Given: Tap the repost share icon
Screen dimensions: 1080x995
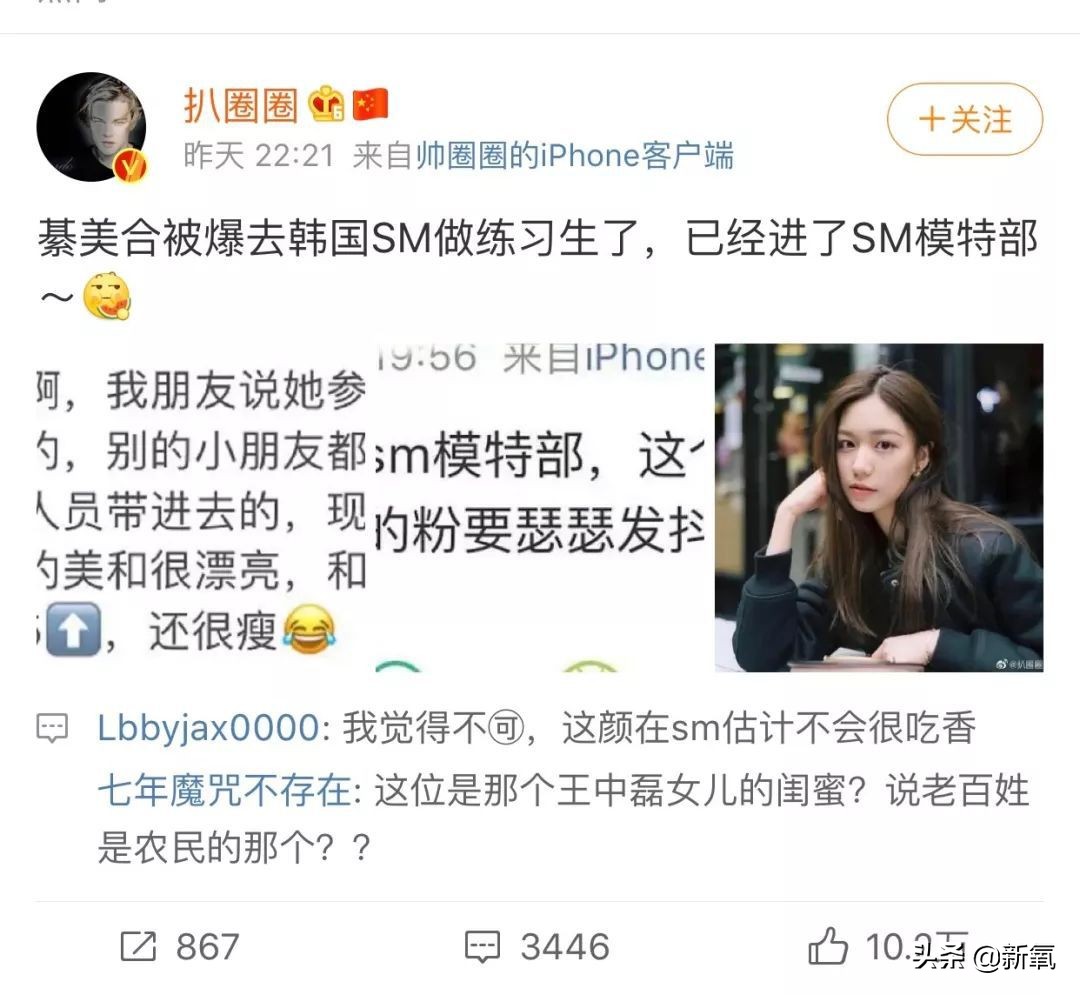Looking at the screenshot, I should (138, 946).
